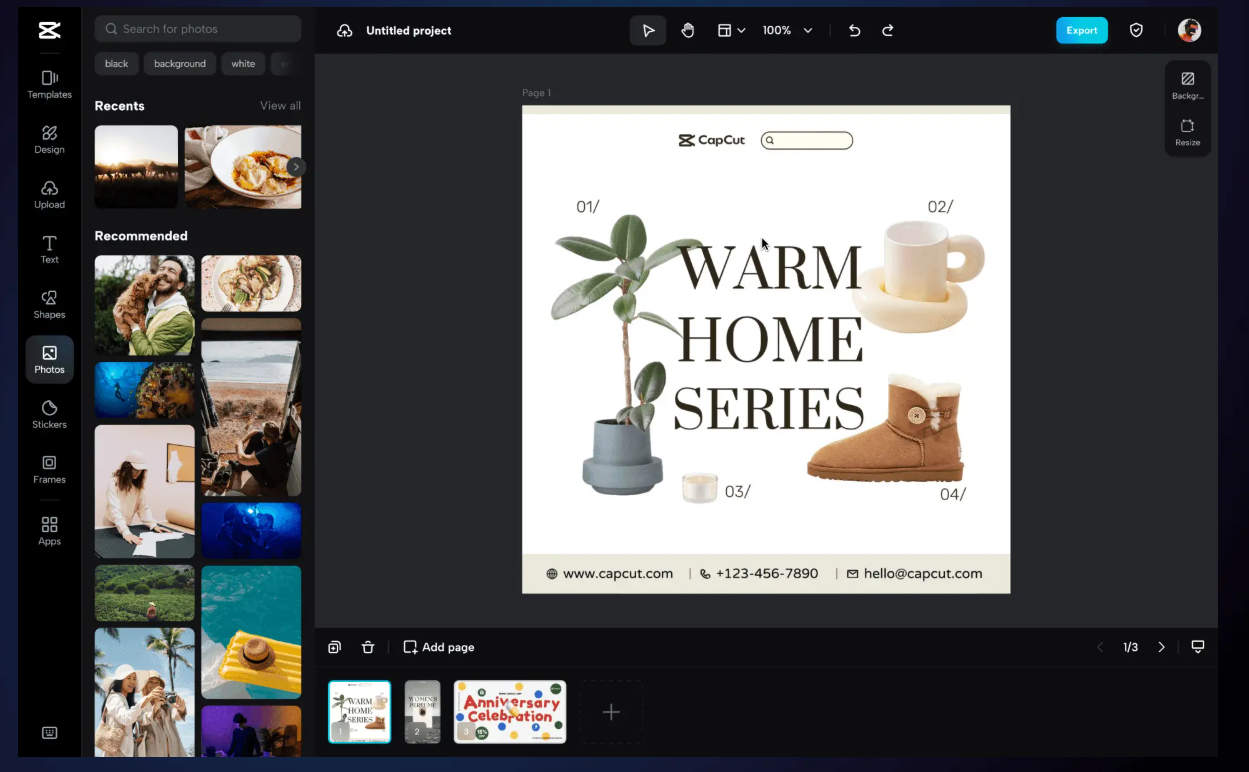This screenshot has width=1249, height=772.
Task: Open the 100% zoom dropdown
Action: pyautogui.click(x=787, y=31)
